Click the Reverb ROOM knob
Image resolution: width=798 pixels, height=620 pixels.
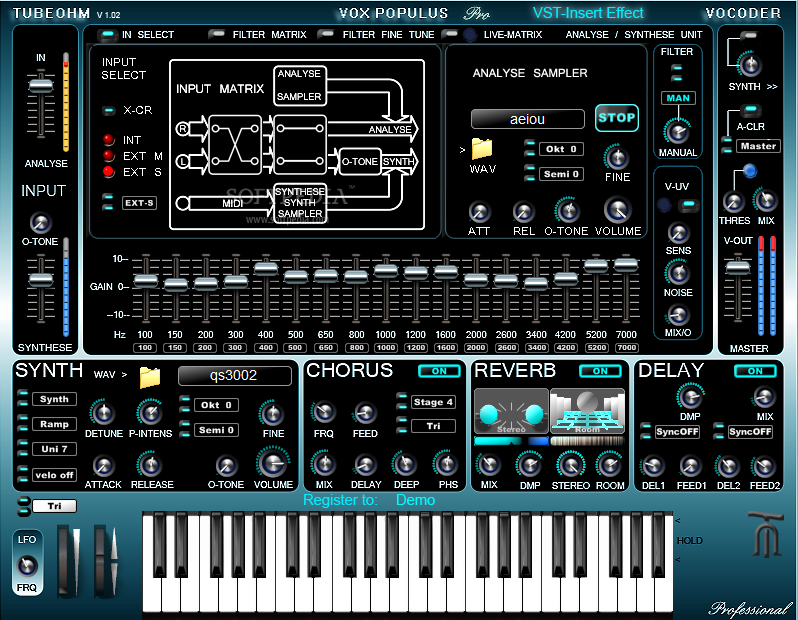pyautogui.click(x=609, y=465)
